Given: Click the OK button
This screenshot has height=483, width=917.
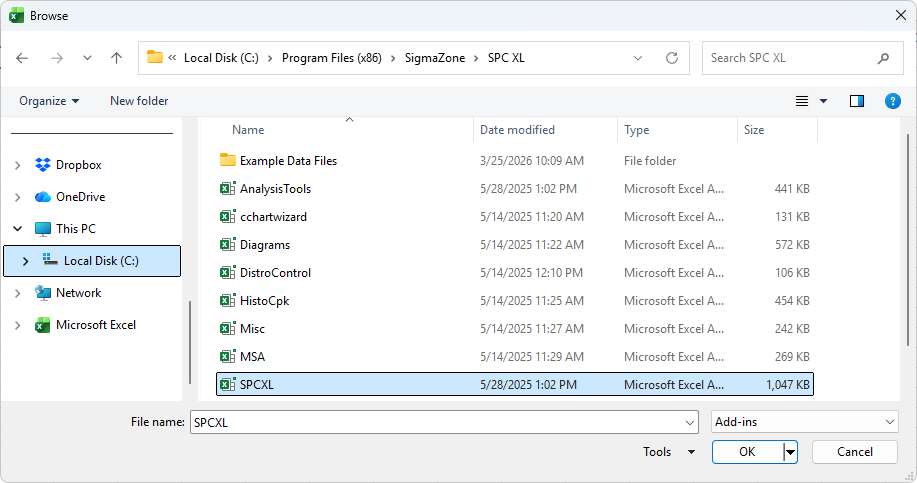Looking at the screenshot, I should point(747,452).
